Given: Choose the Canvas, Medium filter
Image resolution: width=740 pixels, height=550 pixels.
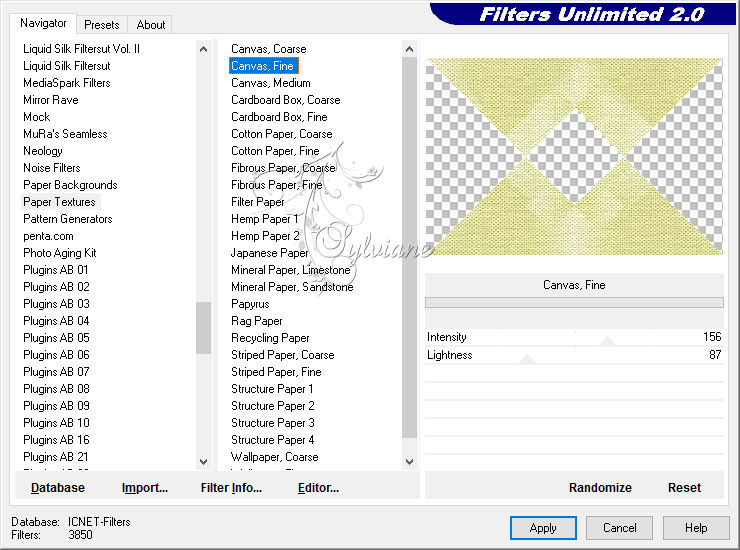Looking at the screenshot, I should click(x=270, y=83).
